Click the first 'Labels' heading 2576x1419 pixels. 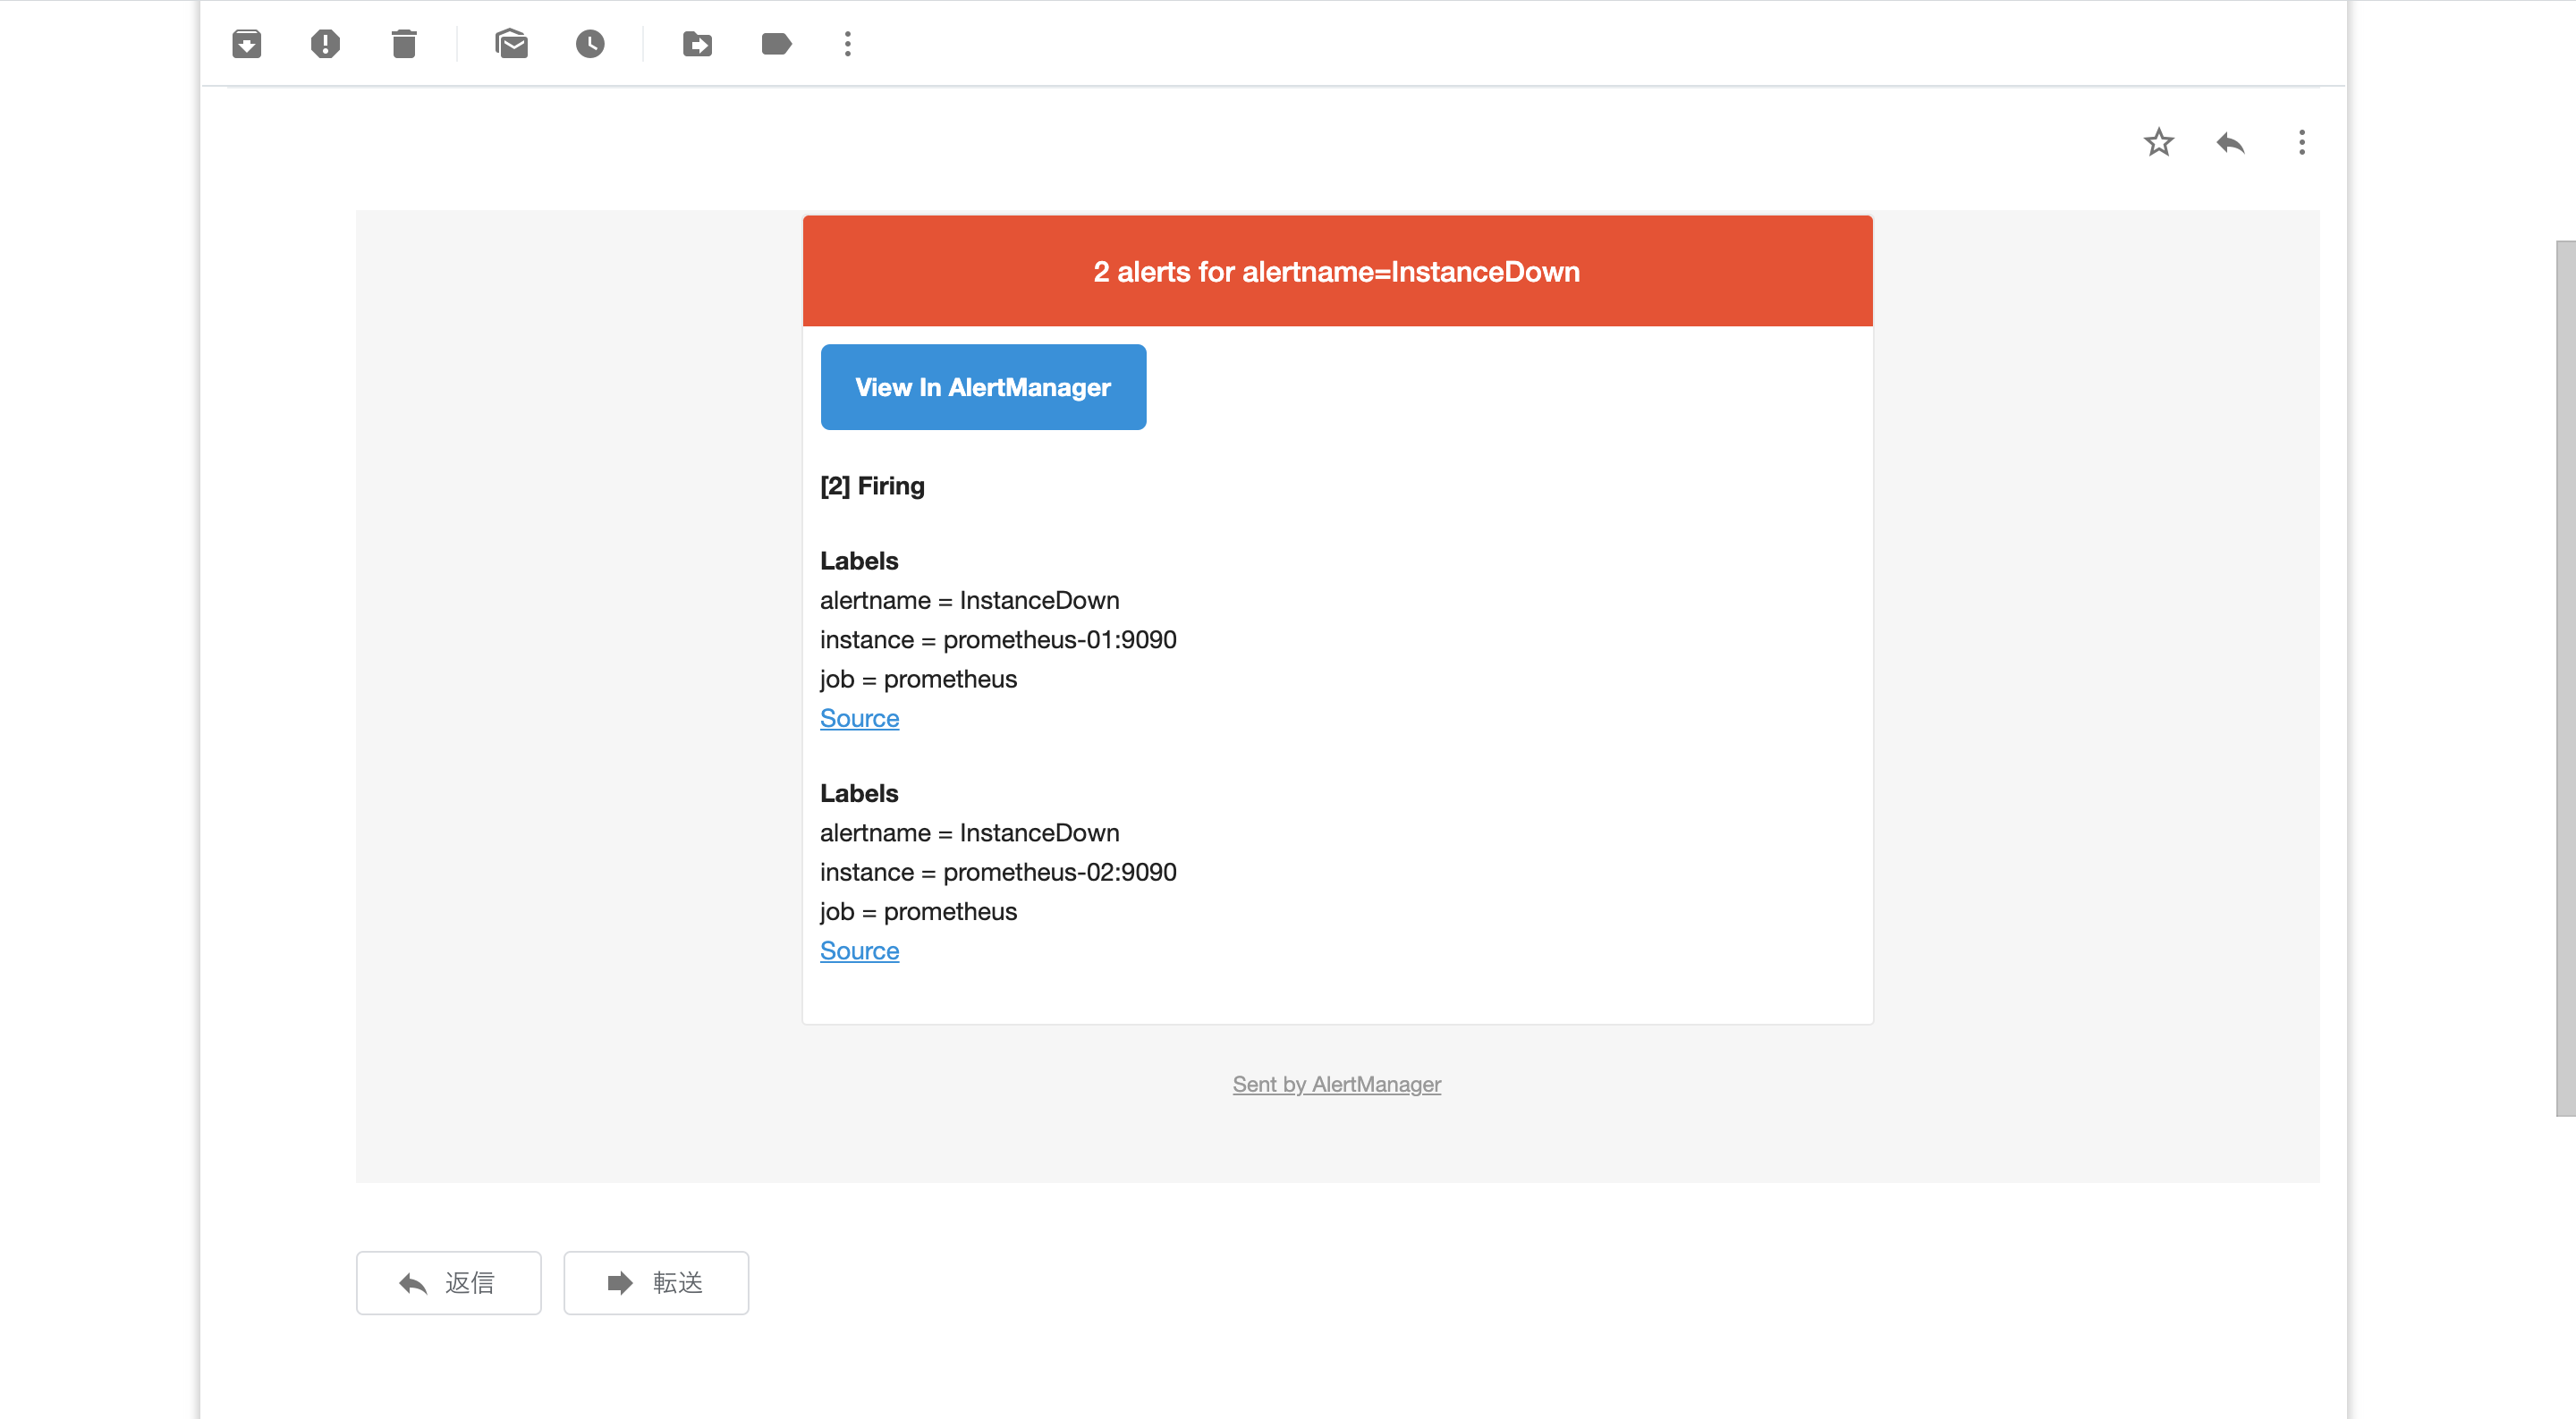(x=859, y=561)
